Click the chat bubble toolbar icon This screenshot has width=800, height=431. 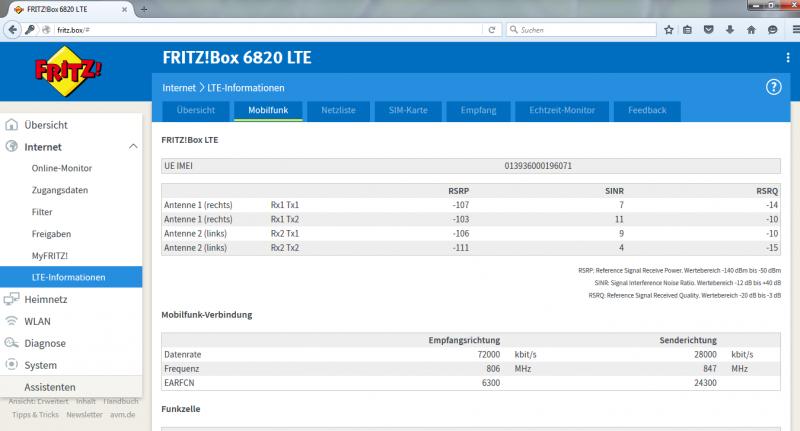click(x=772, y=30)
